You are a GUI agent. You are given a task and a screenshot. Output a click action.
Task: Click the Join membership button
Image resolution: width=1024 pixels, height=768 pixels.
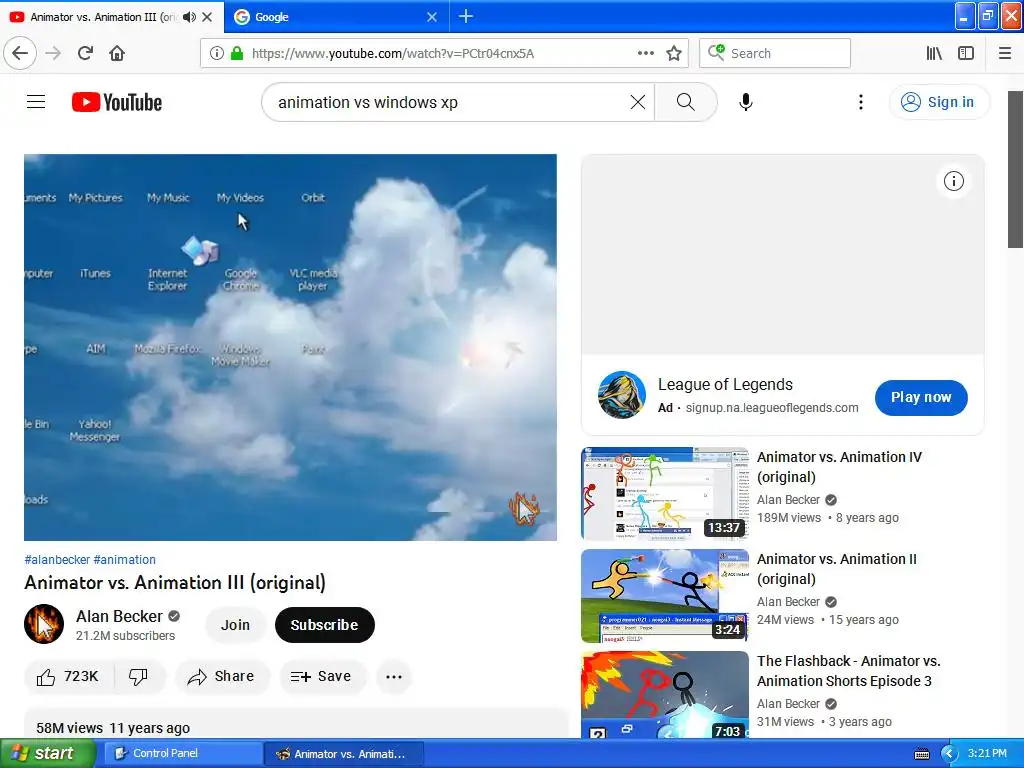(x=235, y=625)
